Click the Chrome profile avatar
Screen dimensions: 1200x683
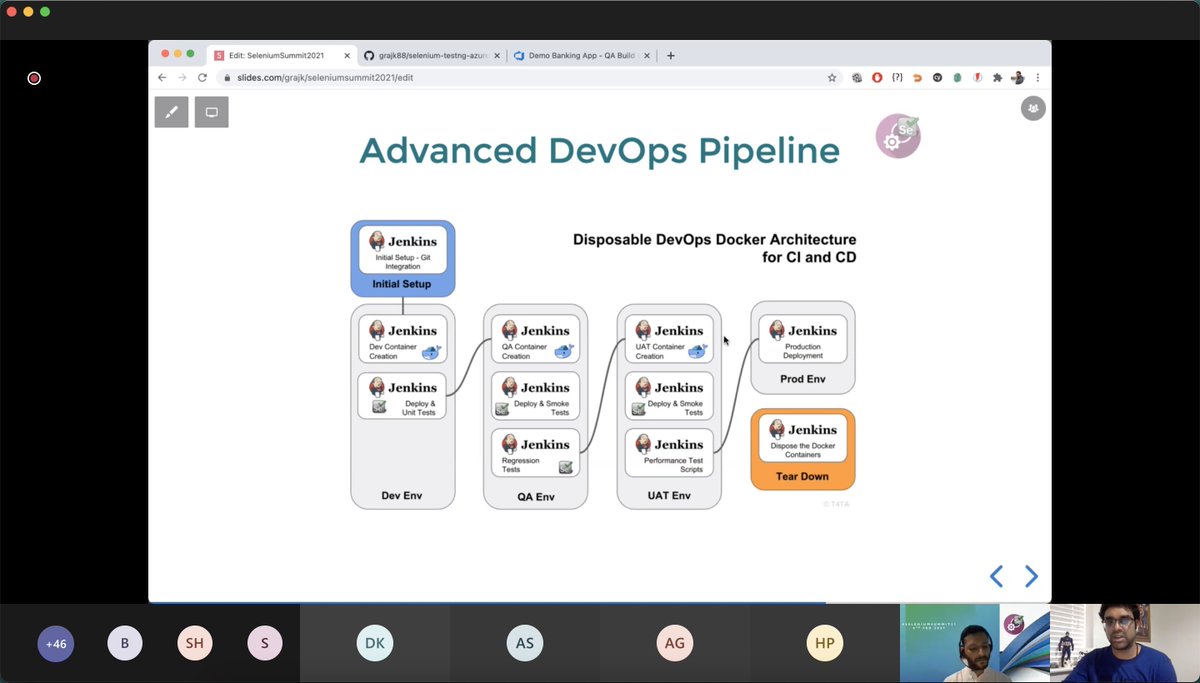pos(1017,77)
